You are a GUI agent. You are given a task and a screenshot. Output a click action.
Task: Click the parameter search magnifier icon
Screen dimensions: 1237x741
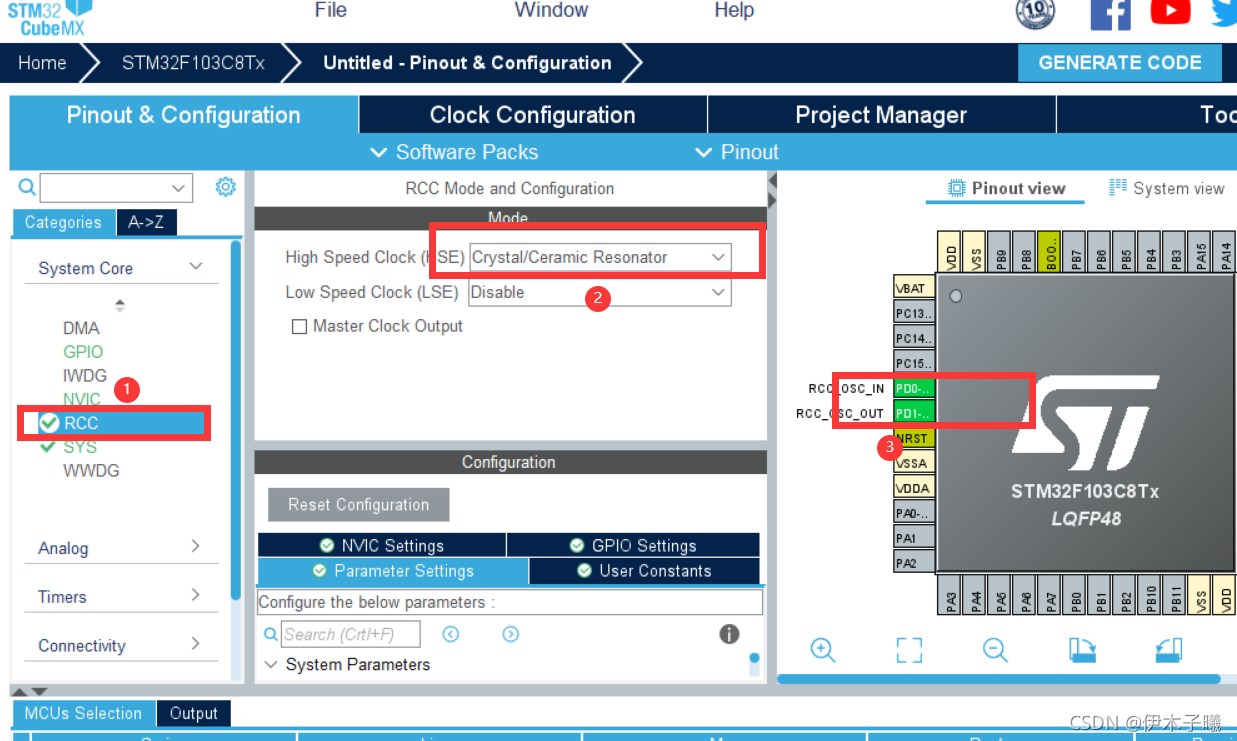(270, 634)
